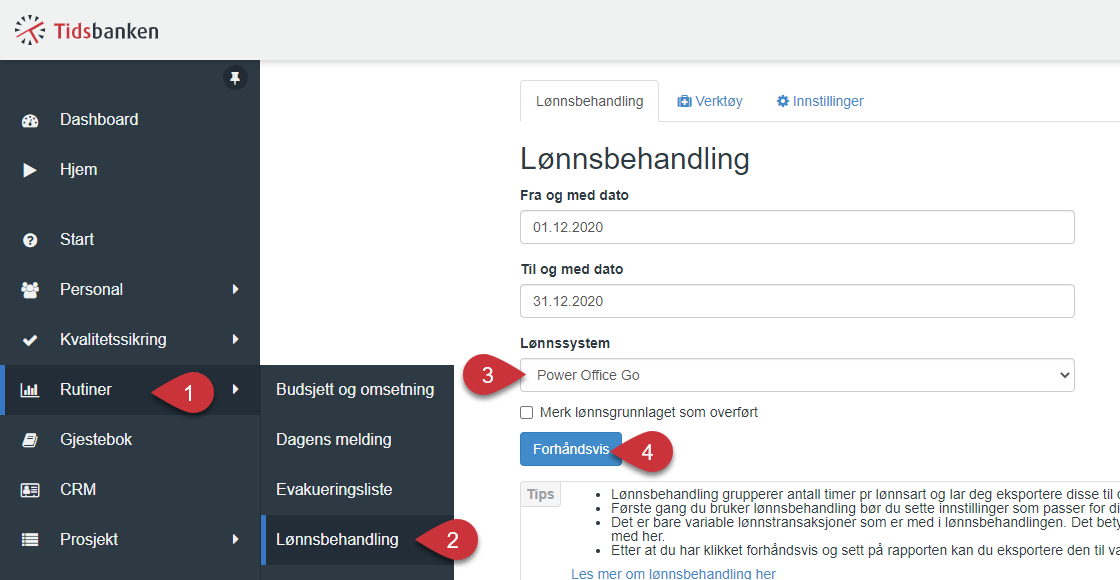Expand the Personal submenu arrow
1120x580 pixels.
(236, 289)
